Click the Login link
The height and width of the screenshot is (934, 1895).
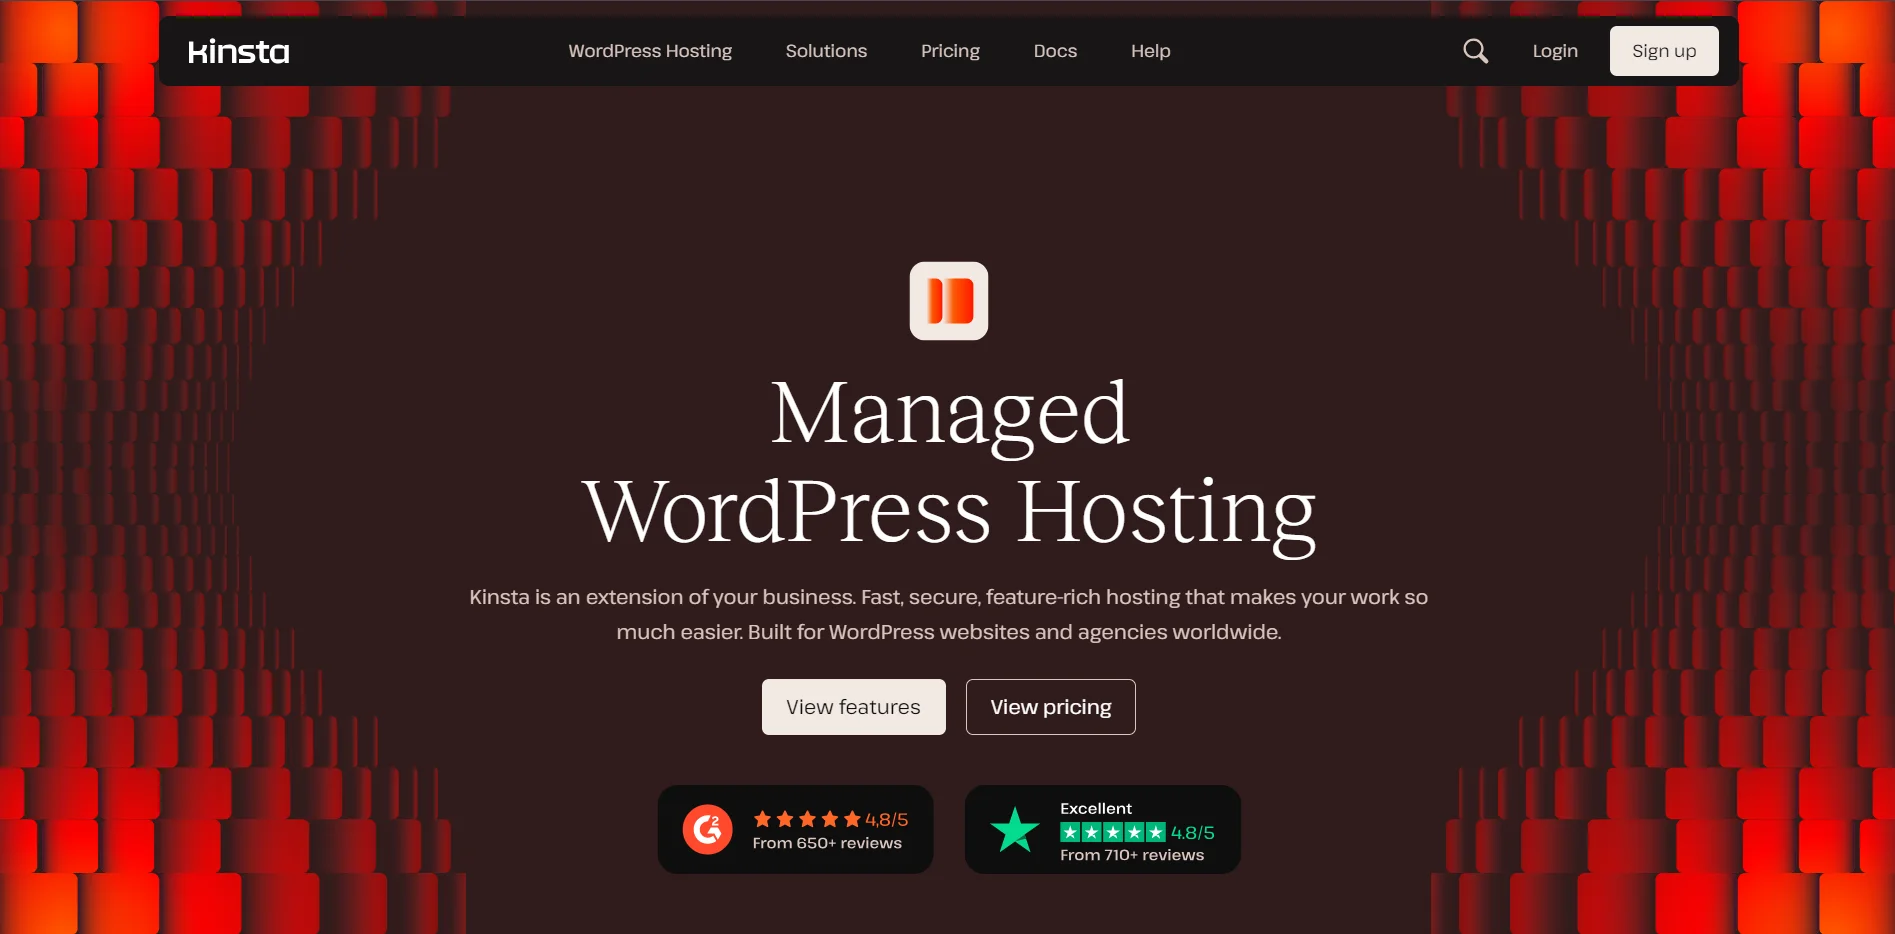(x=1555, y=51)
